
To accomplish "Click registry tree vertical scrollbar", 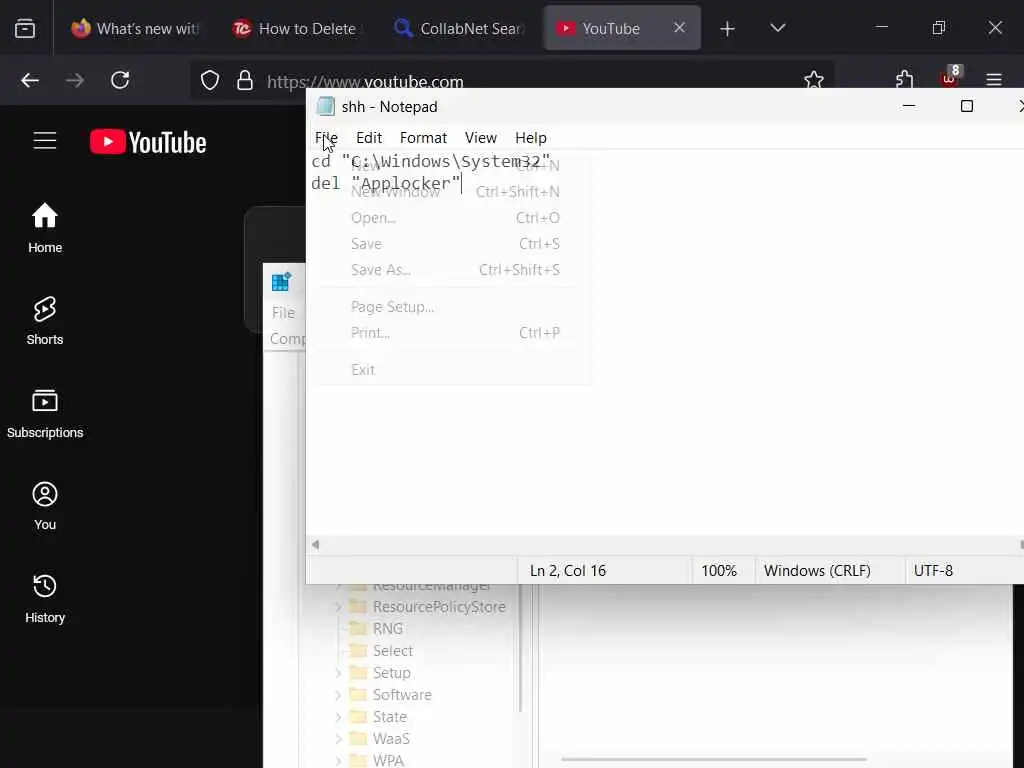I will point(520,648).
